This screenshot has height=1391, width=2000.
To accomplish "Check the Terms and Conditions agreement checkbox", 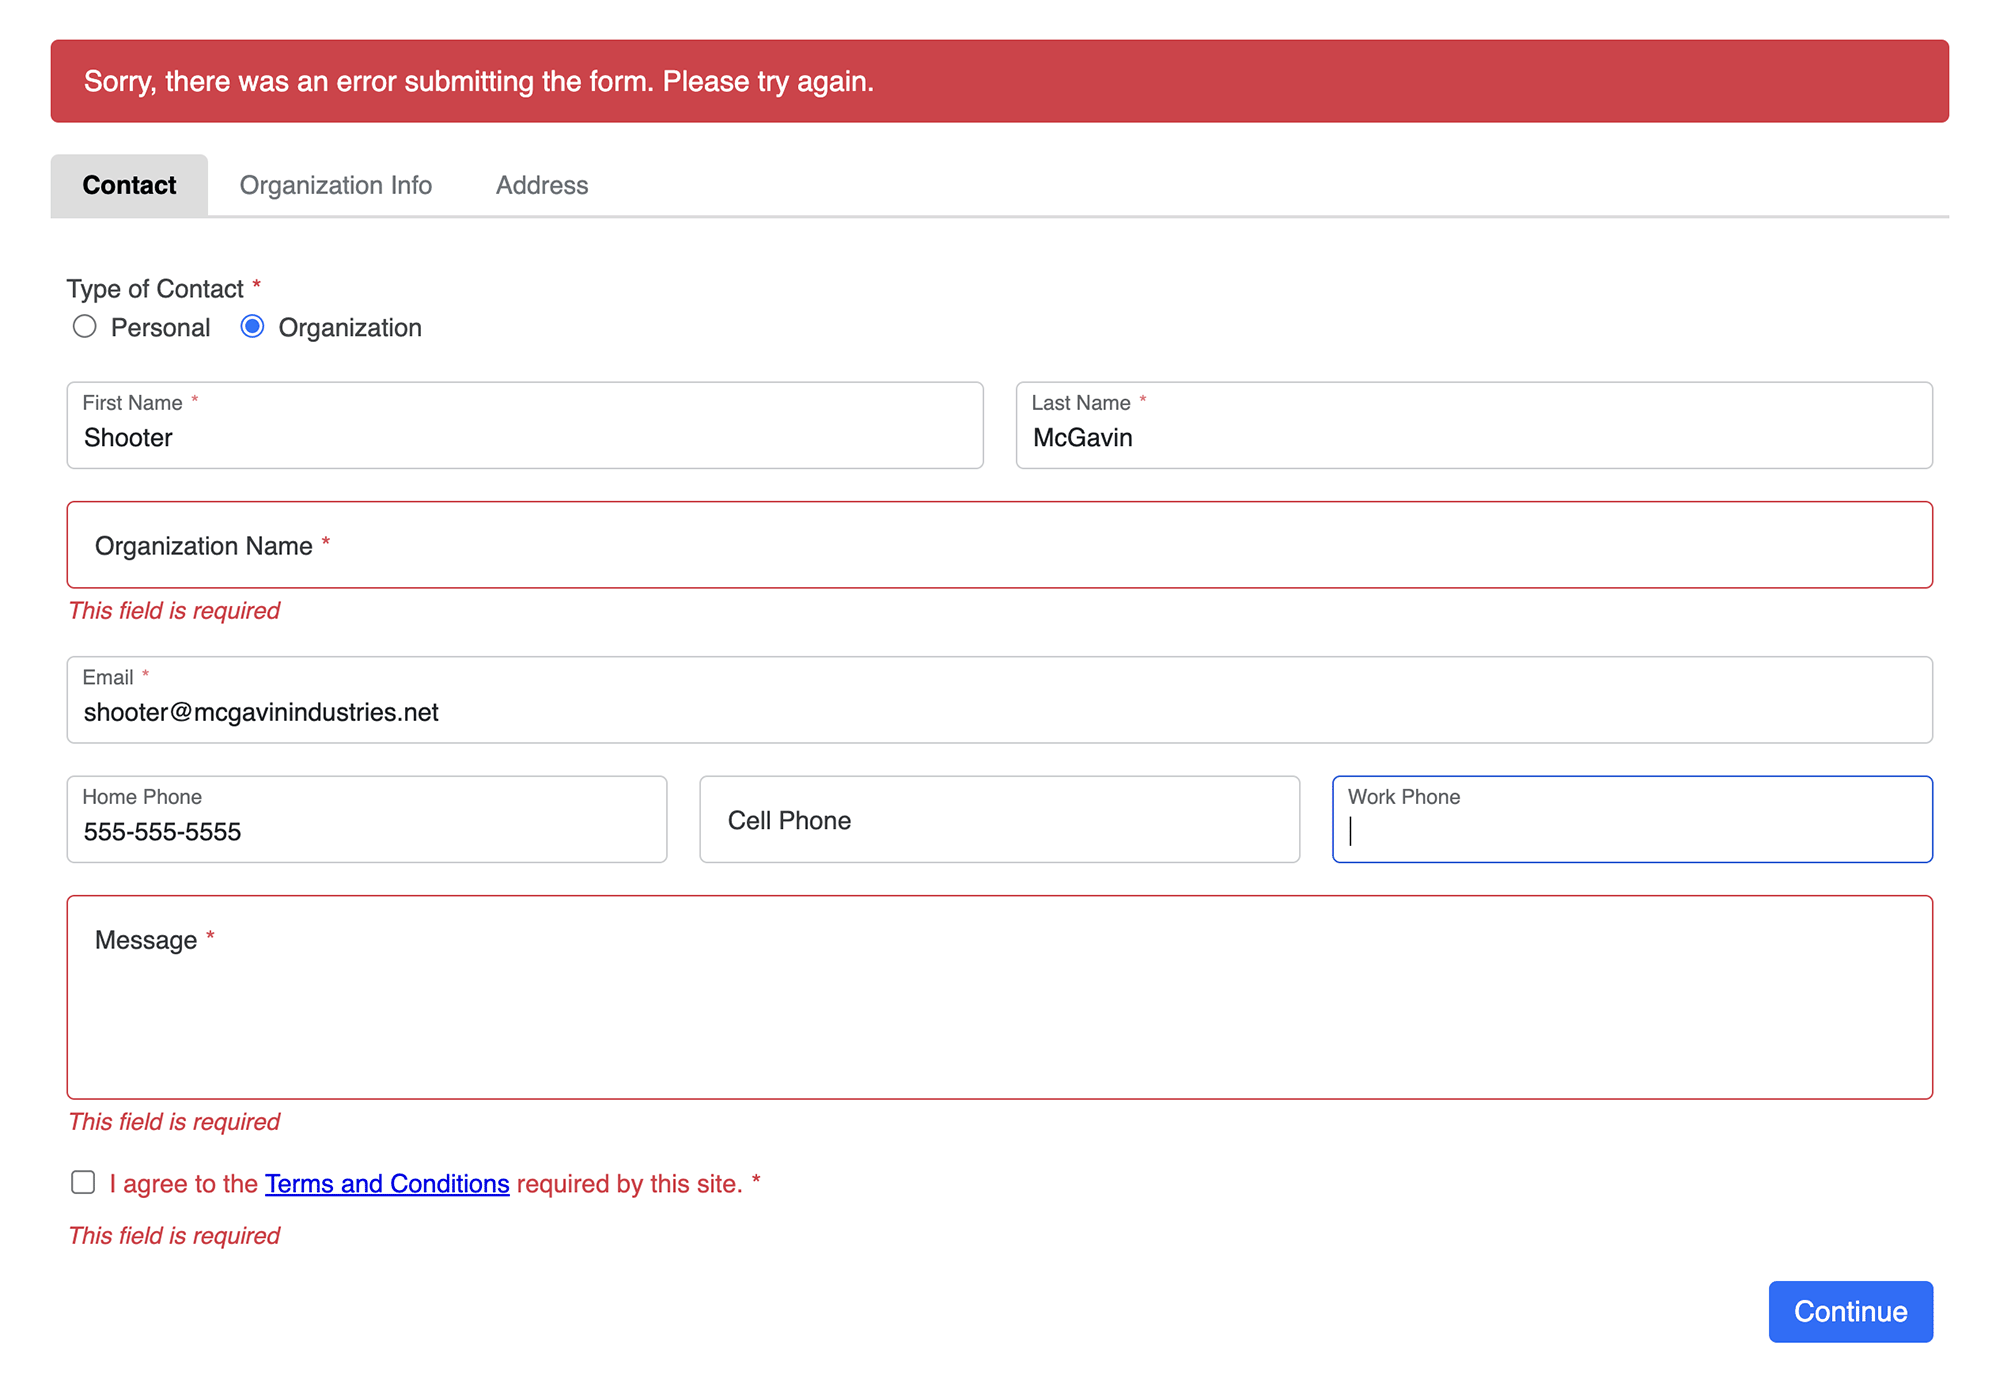I will [x=83, y=1183].
